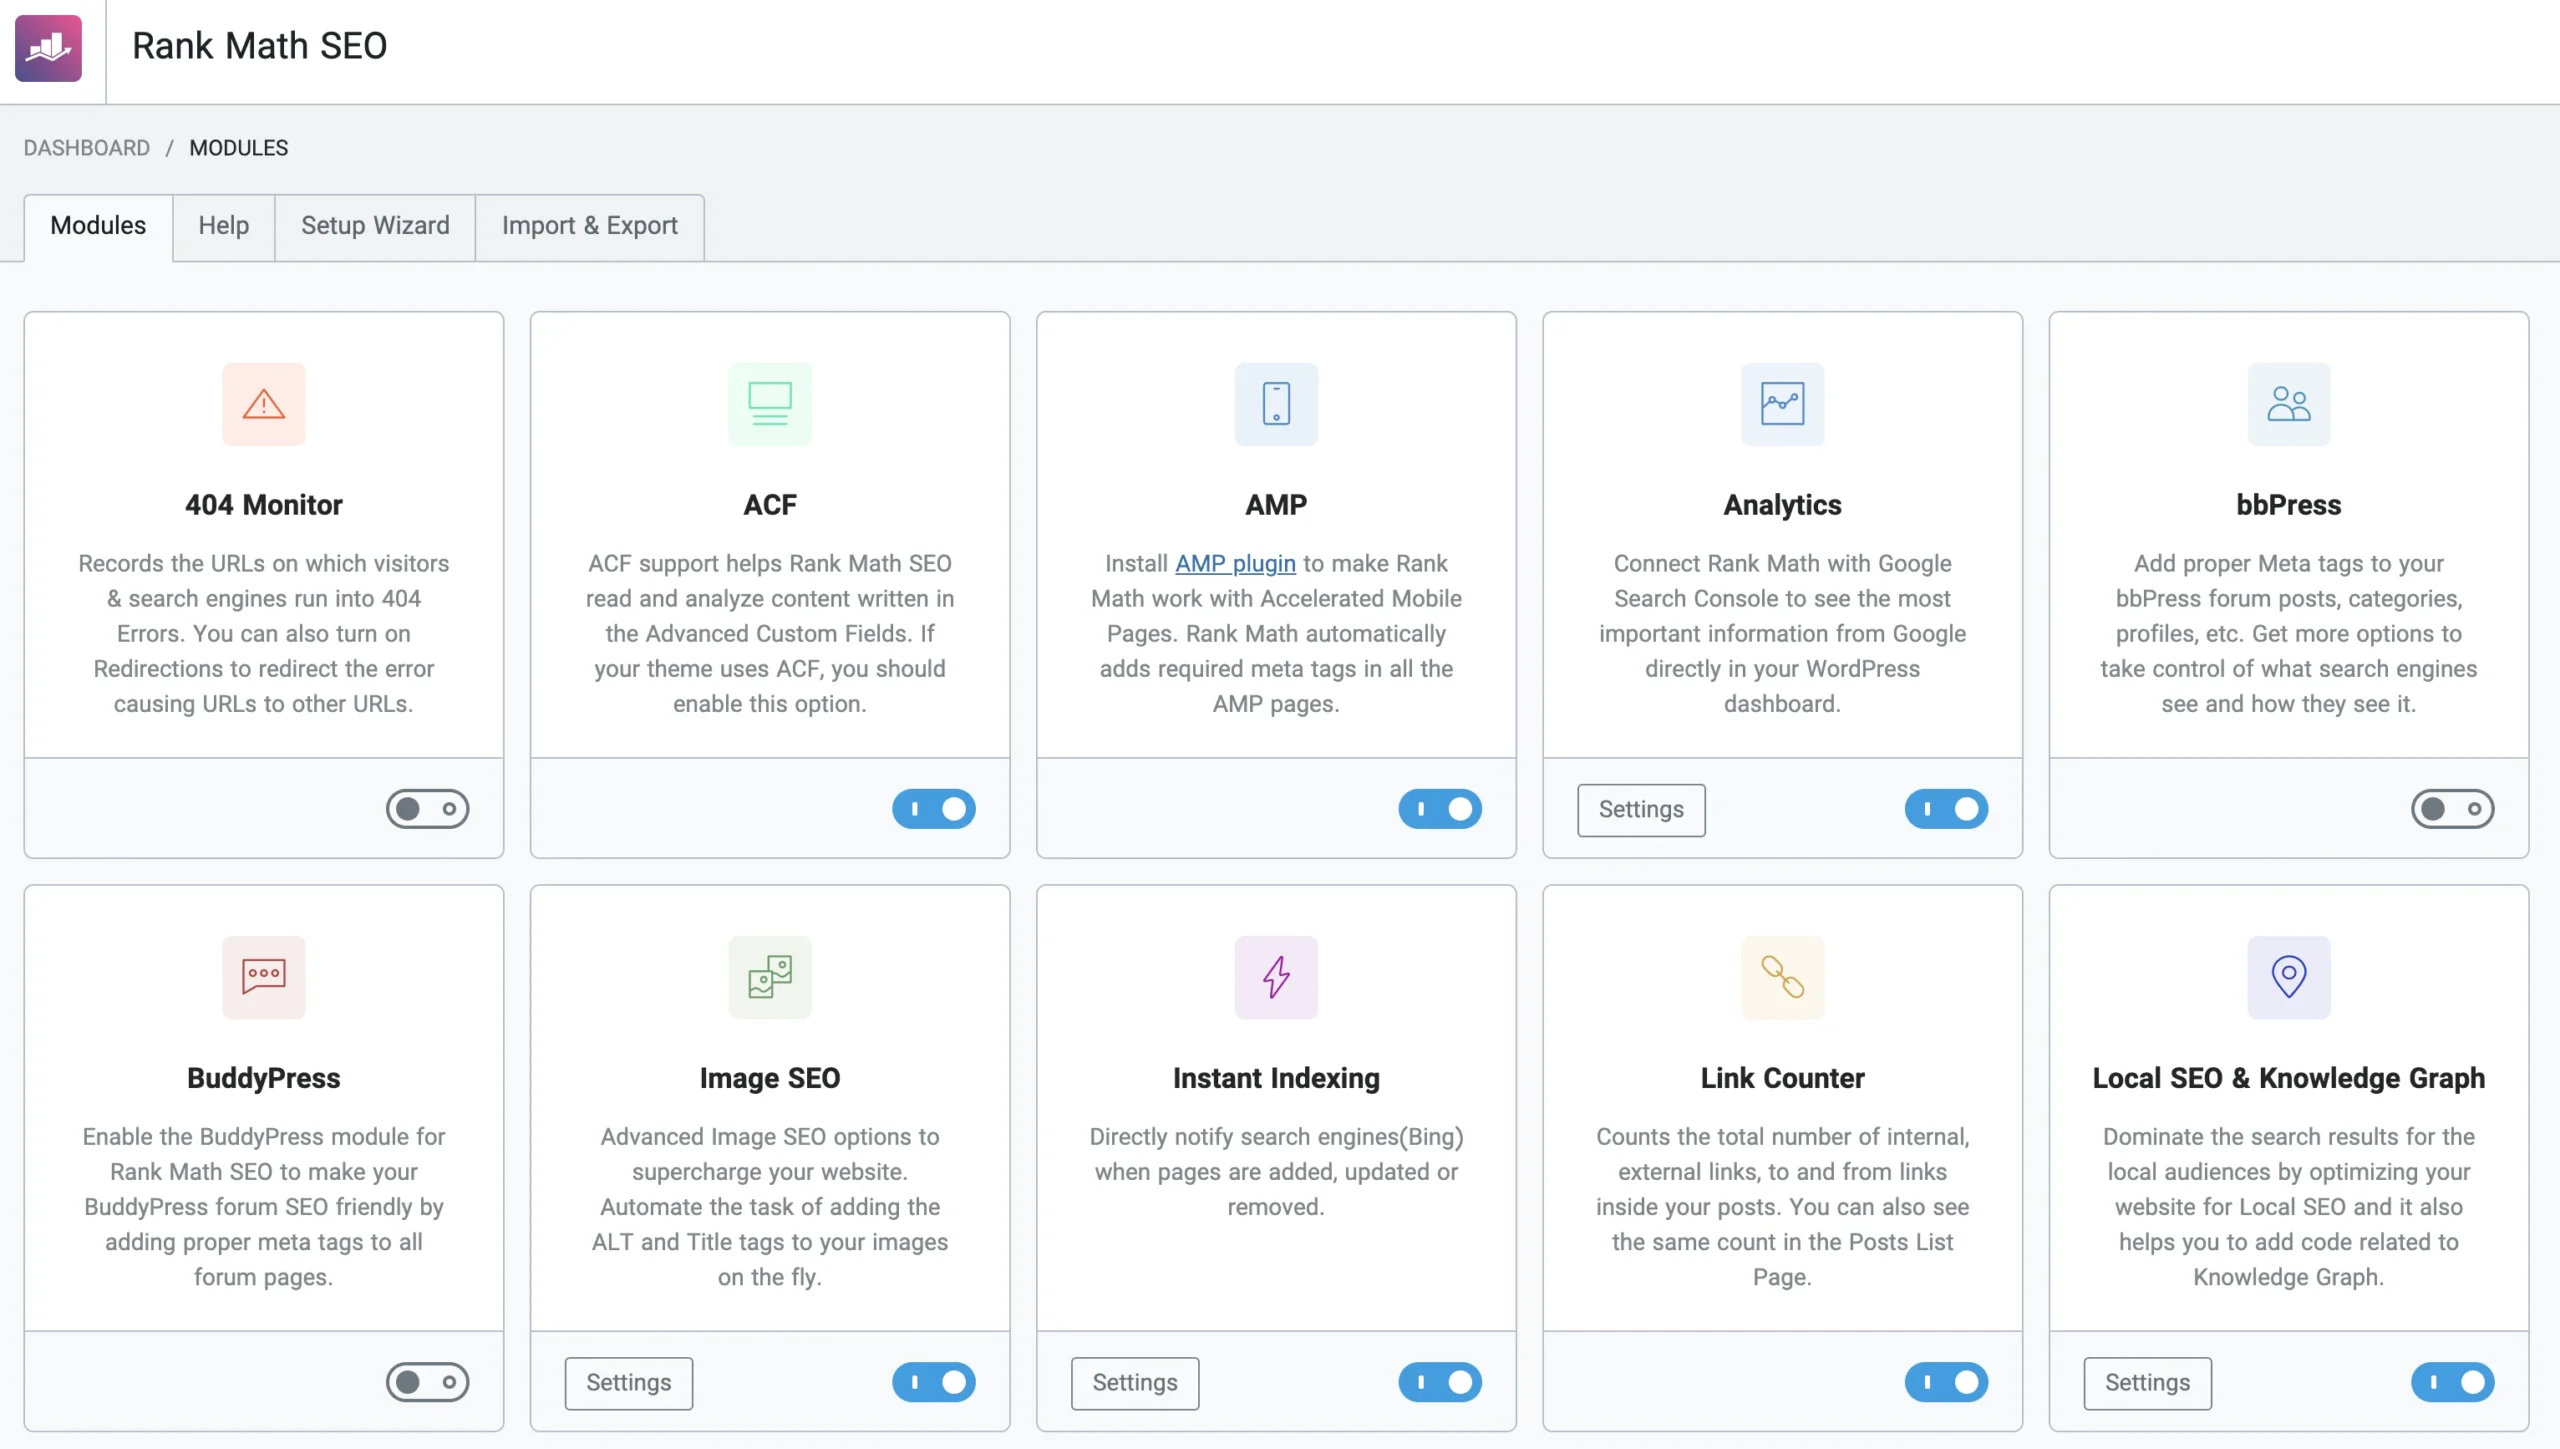Disable the ACF module toggle
The image size is (2560, 1449).
pyautogui.click(x=934, y=809)
